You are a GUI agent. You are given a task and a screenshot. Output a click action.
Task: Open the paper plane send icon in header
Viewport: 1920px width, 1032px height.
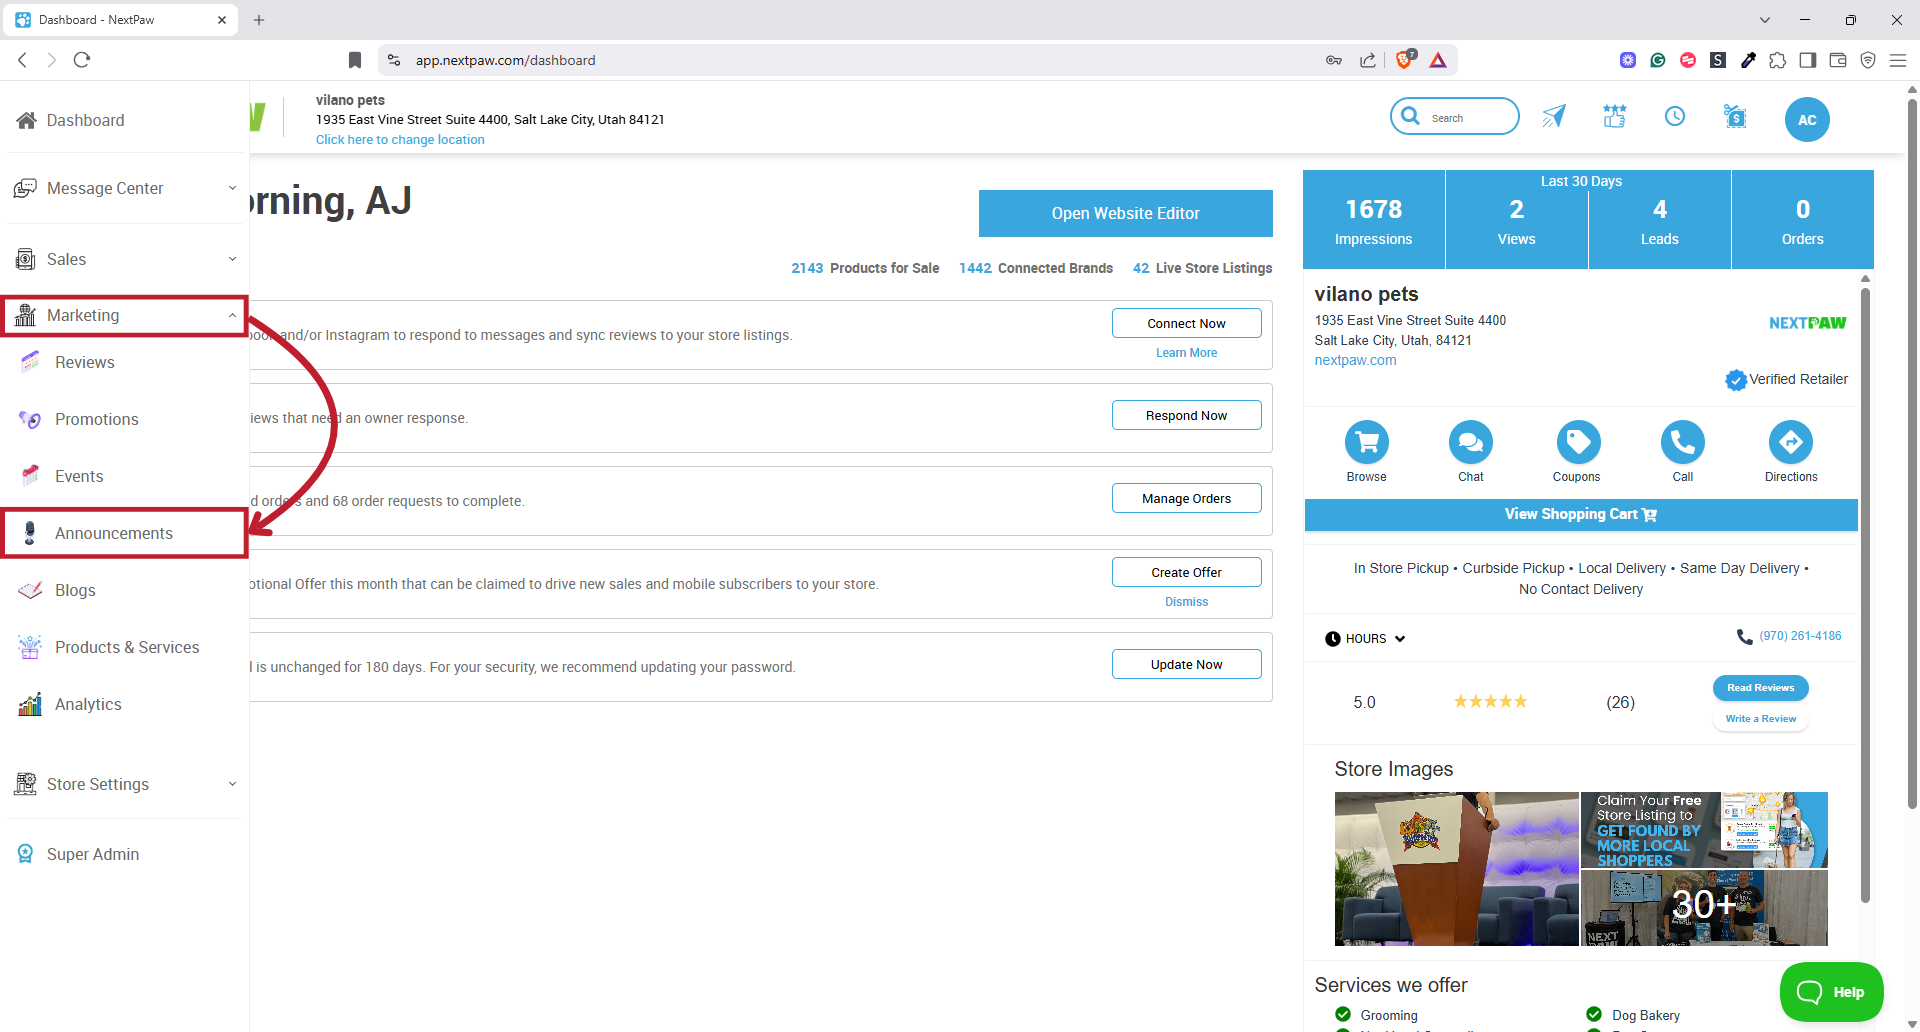(x=1553, y=117)
